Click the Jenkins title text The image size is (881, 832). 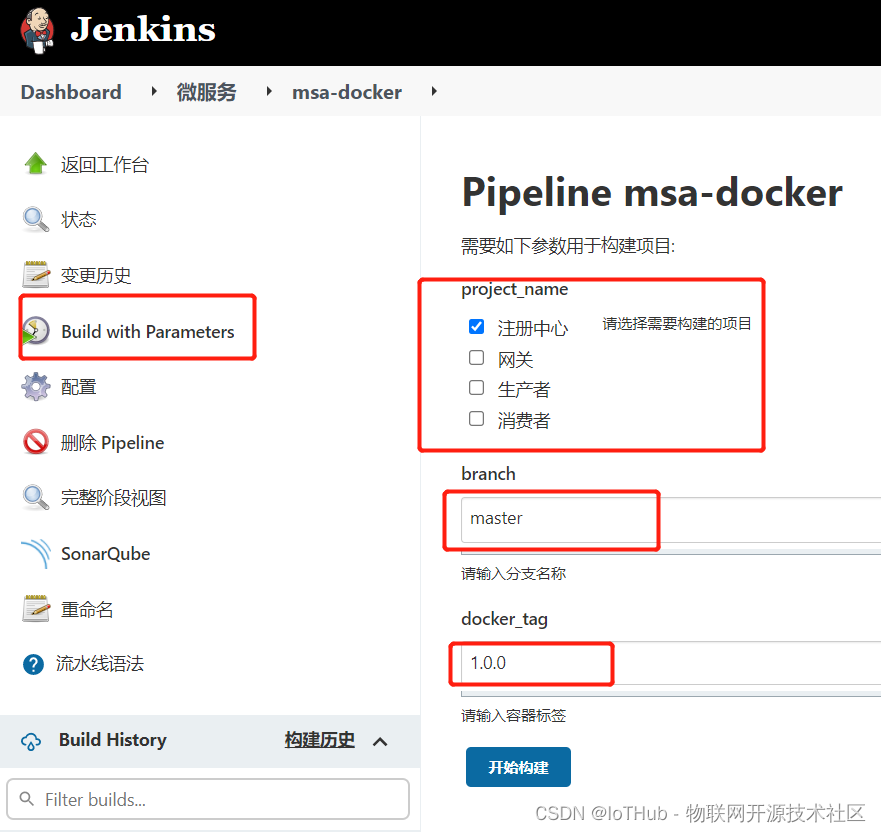(143, 29)
